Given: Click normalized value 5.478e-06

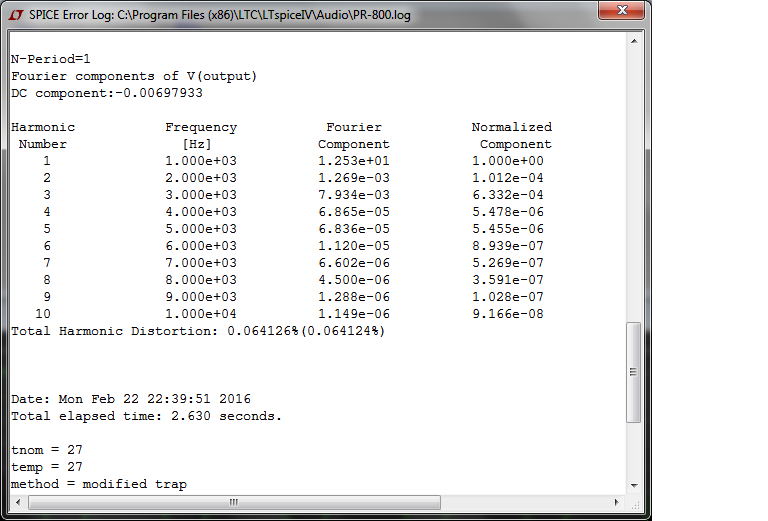Looking at the screenshot, I should pyautogui.click(x=507, y=212).
